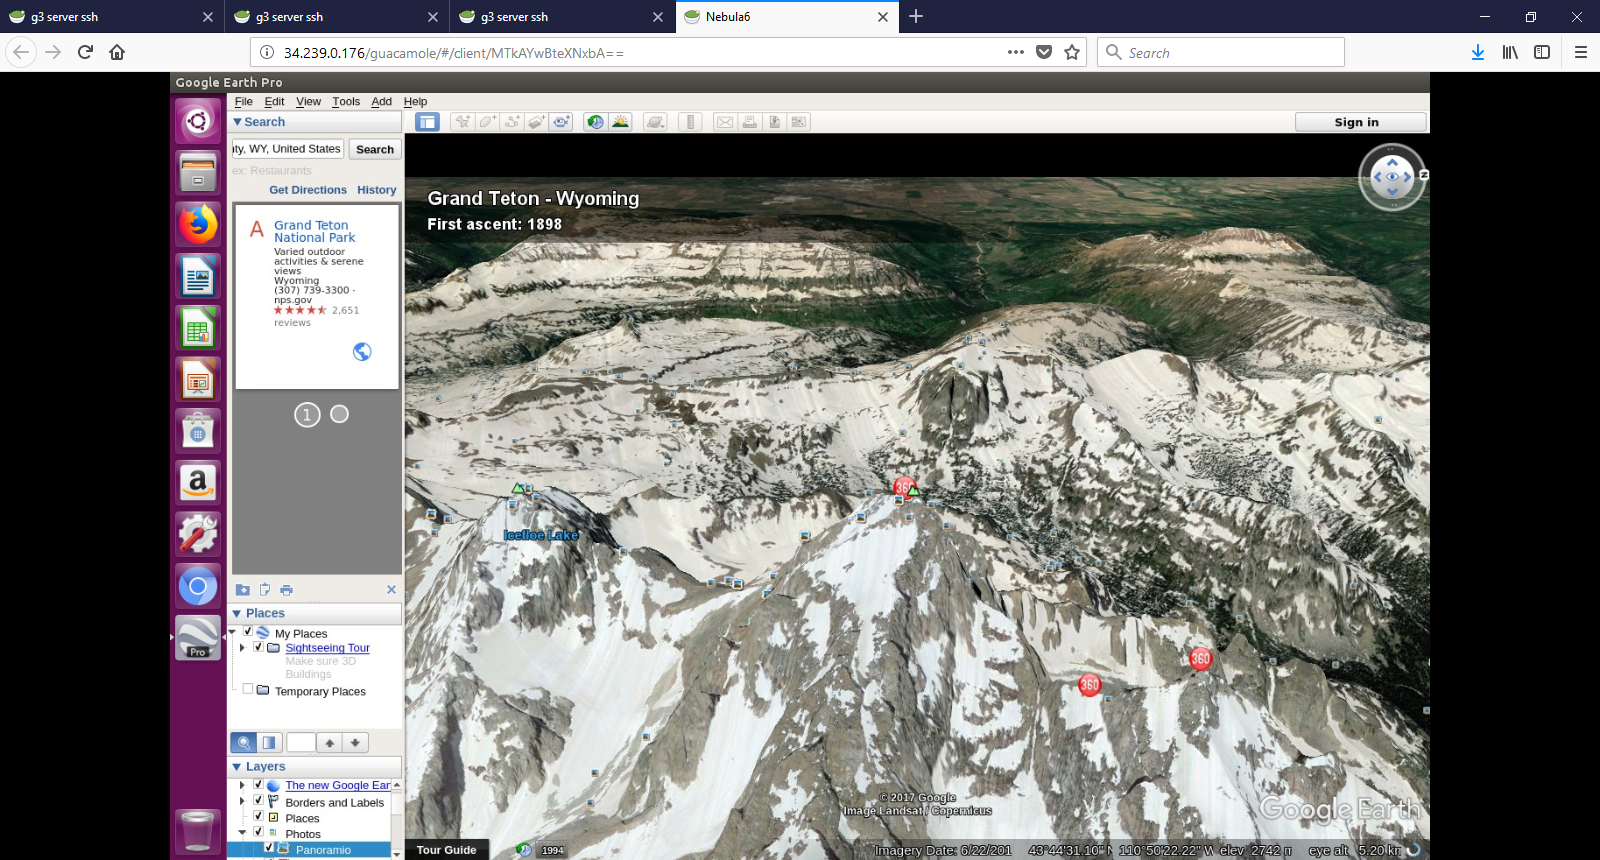1600x860 pixels.
Task: Uncheck the Photos layer checkbox
Action: click(258, 832)
